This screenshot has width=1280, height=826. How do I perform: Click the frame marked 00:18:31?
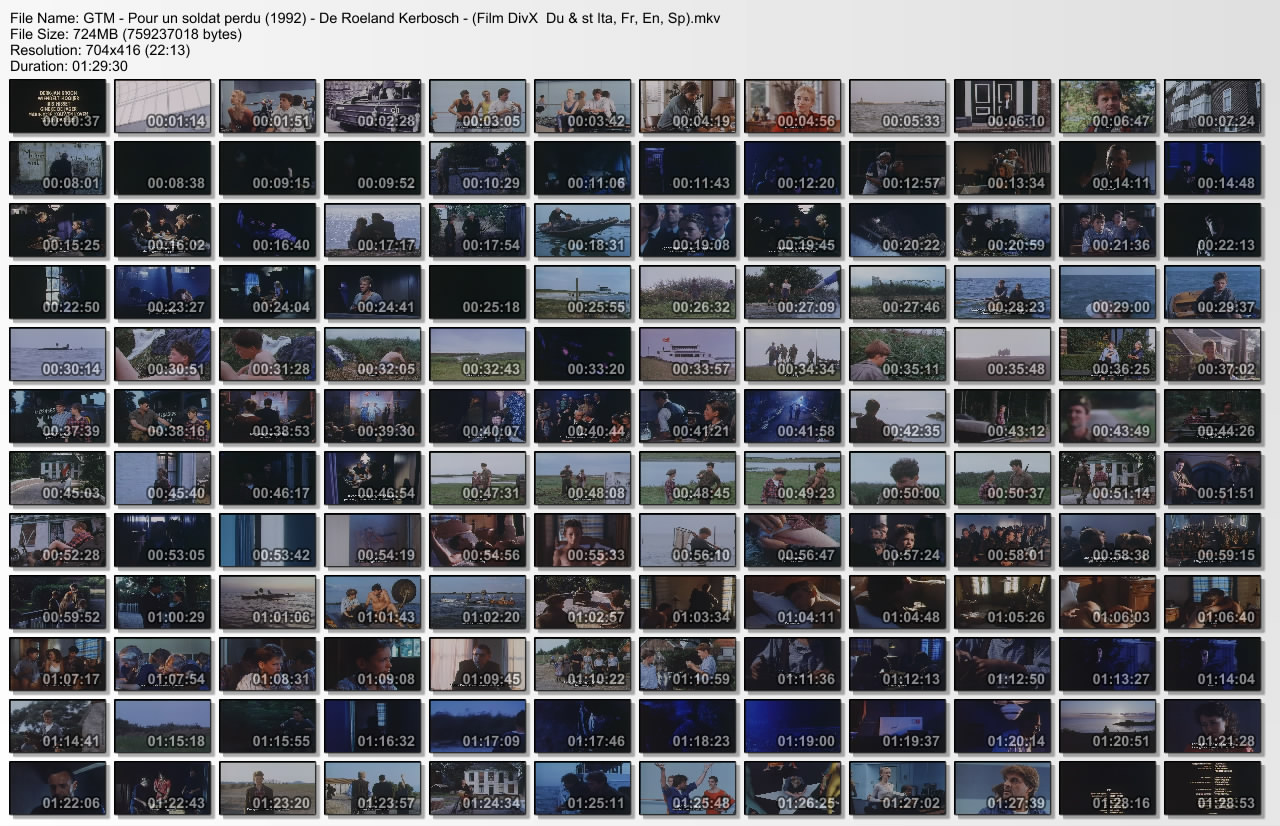(x=582, y=230)
